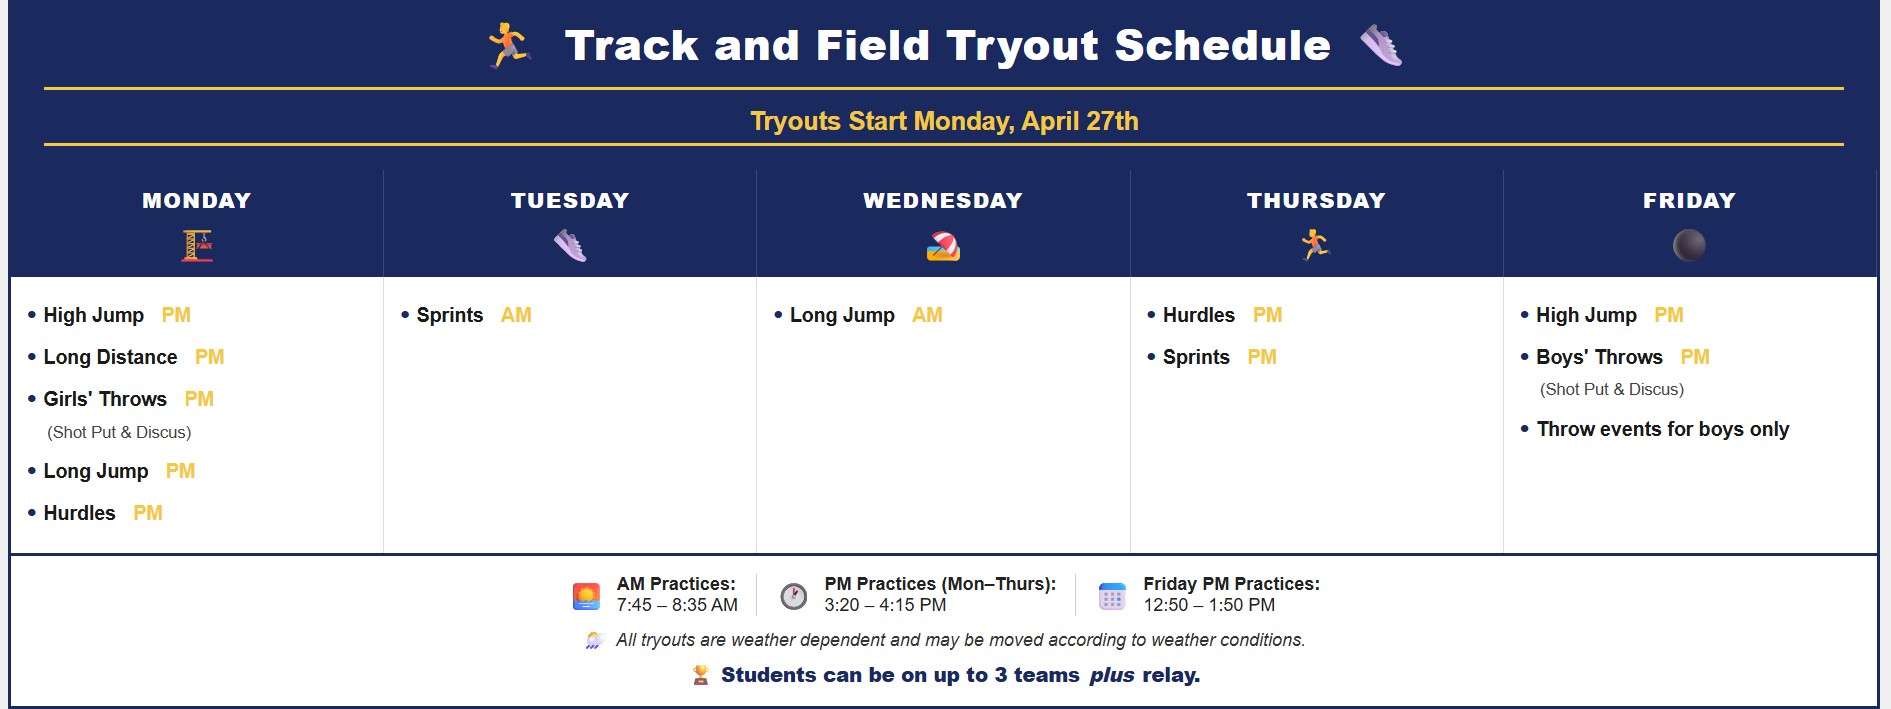Click the trophy icon by the teams note
The height and width of the screenshot is (709, 1891).
[701, 675]
